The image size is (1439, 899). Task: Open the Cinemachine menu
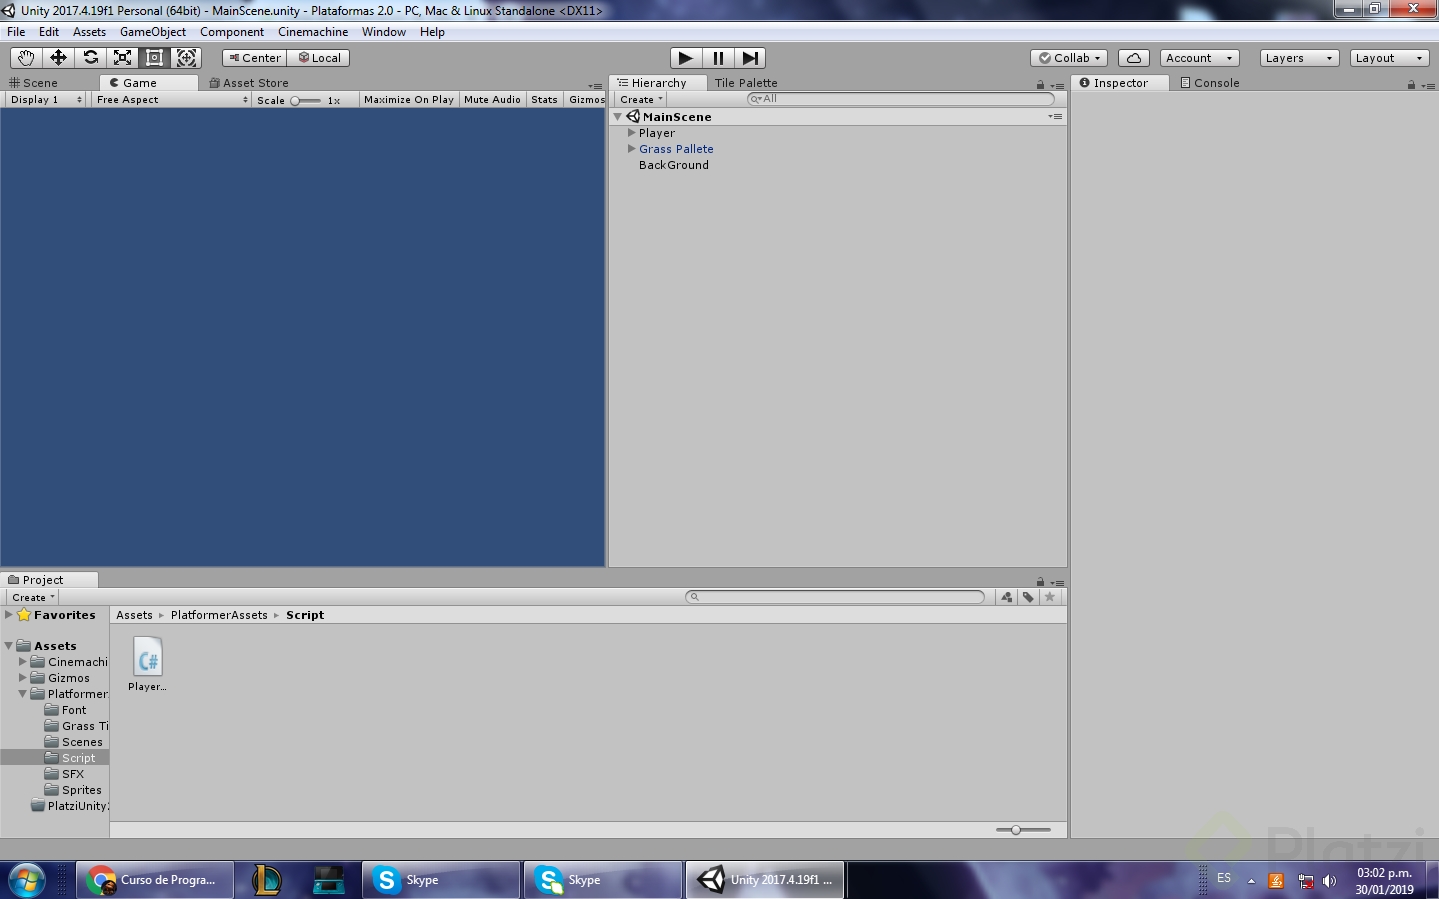[313, 32]
